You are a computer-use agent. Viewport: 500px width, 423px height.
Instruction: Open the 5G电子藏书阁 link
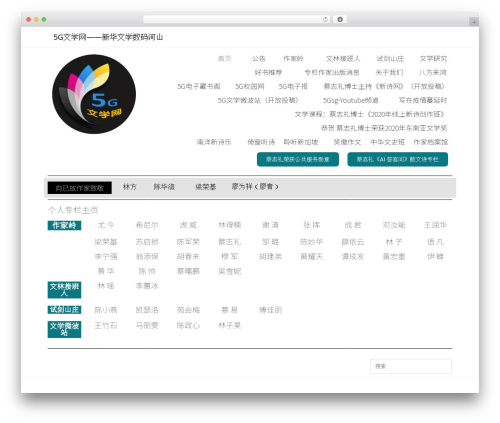(x=199, y=86)
